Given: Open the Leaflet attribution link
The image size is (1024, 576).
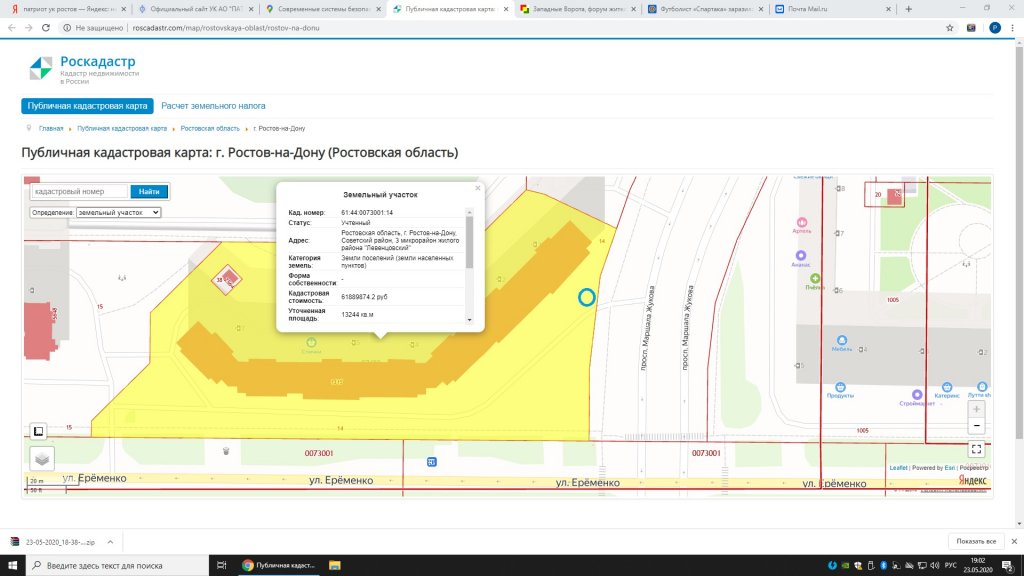Looking at the screenshot, I should click(x=898, y=468).
